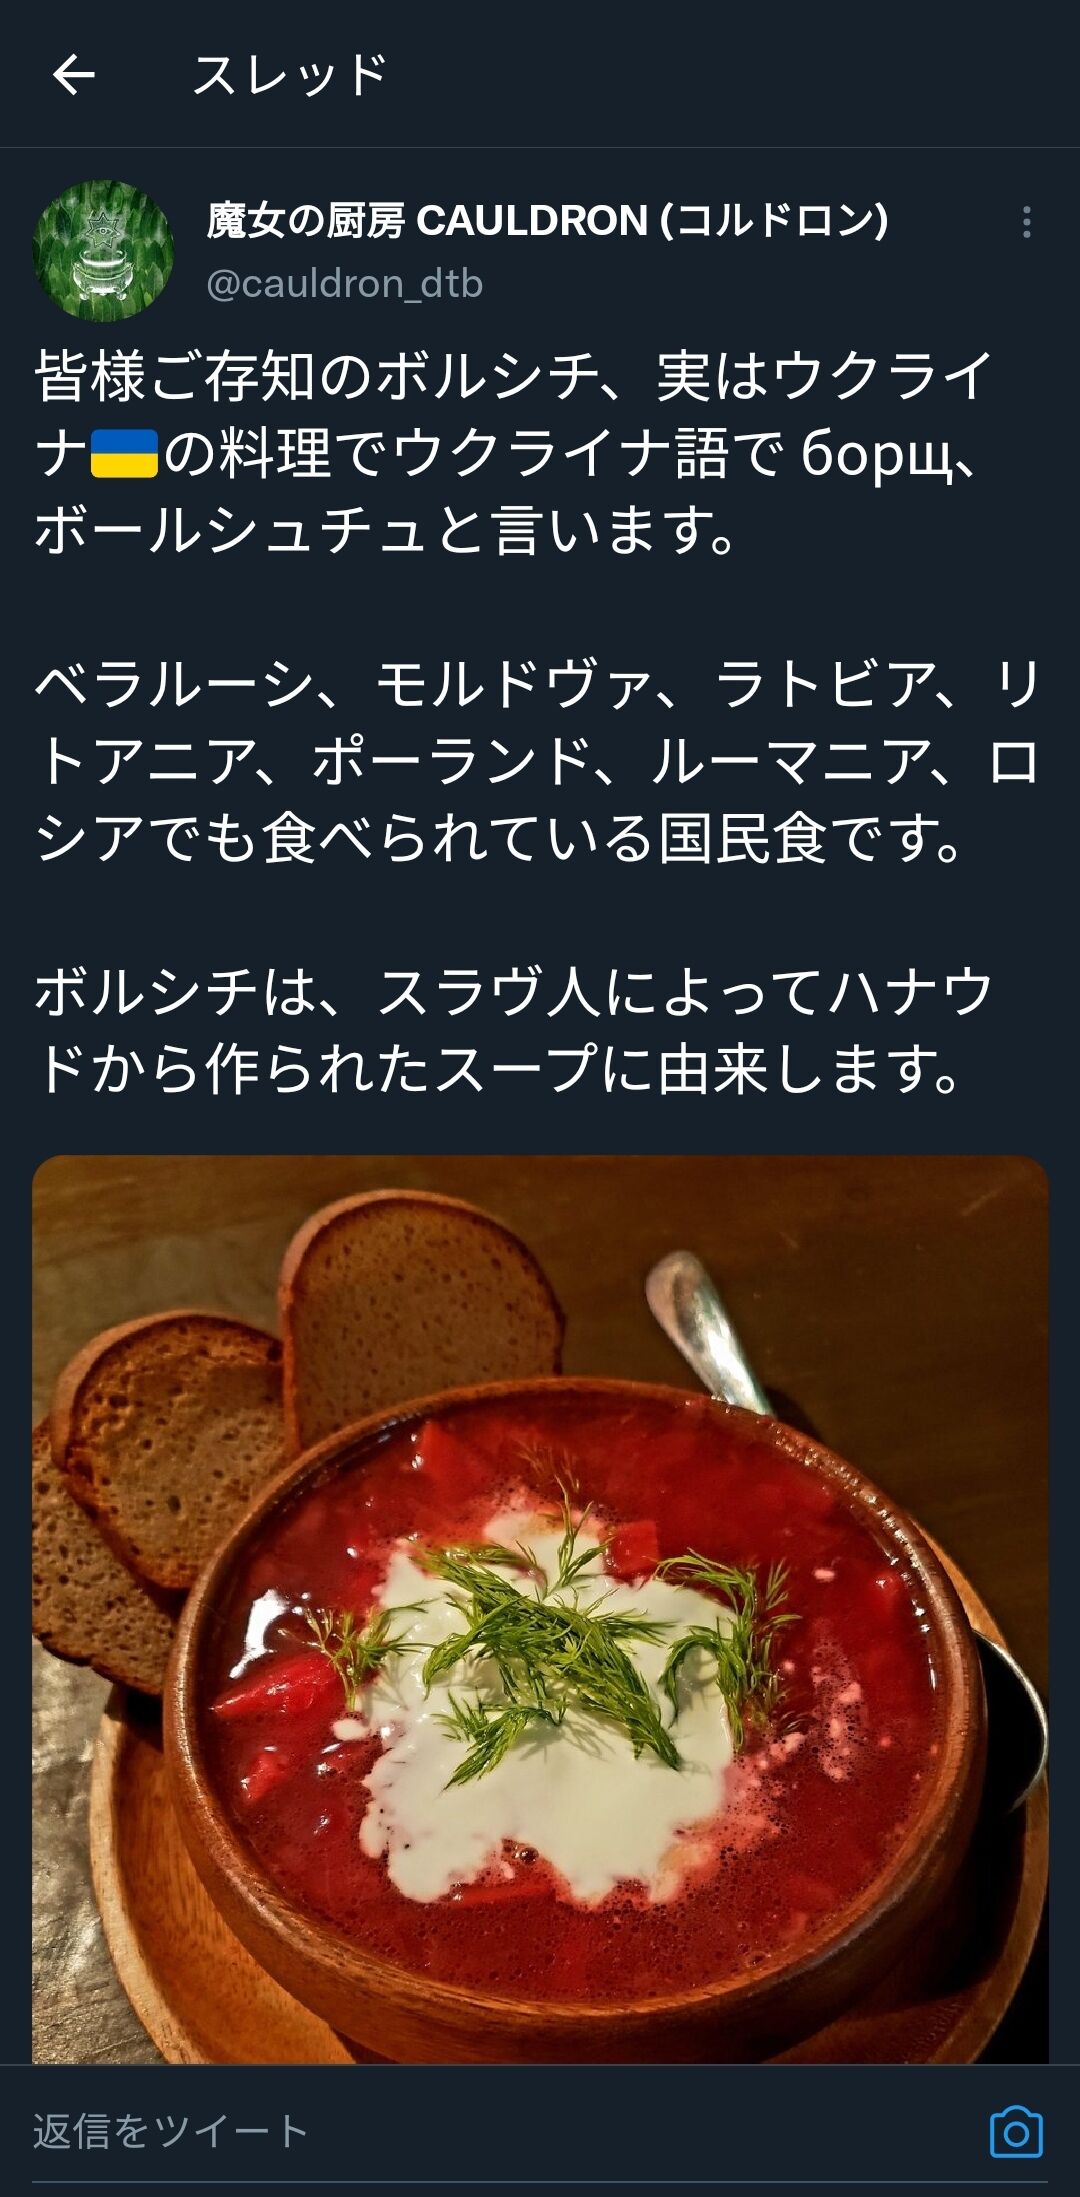Screen dimensions: 1080x2197
Task: Tap the ボールシュチュ pronunciation text line
Action: (386, 530)
